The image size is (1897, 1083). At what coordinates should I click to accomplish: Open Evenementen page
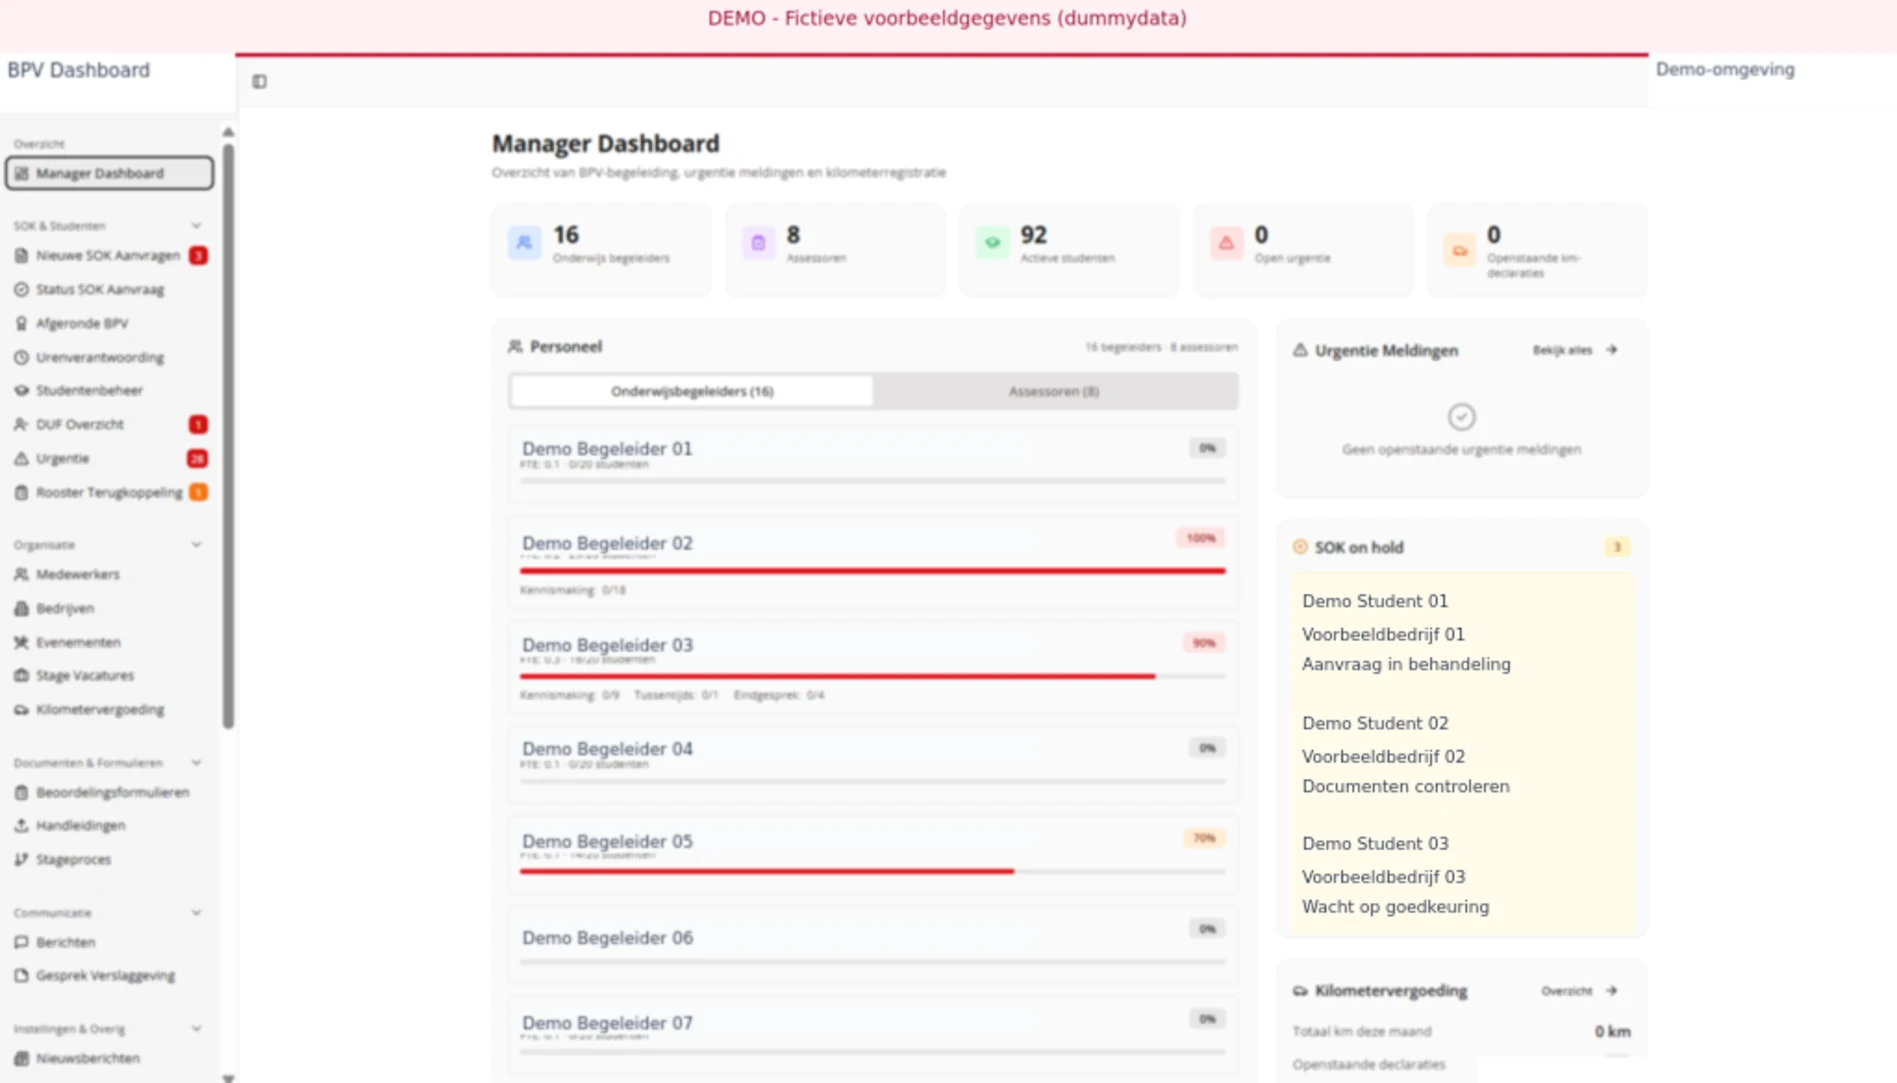pos(110,642)
